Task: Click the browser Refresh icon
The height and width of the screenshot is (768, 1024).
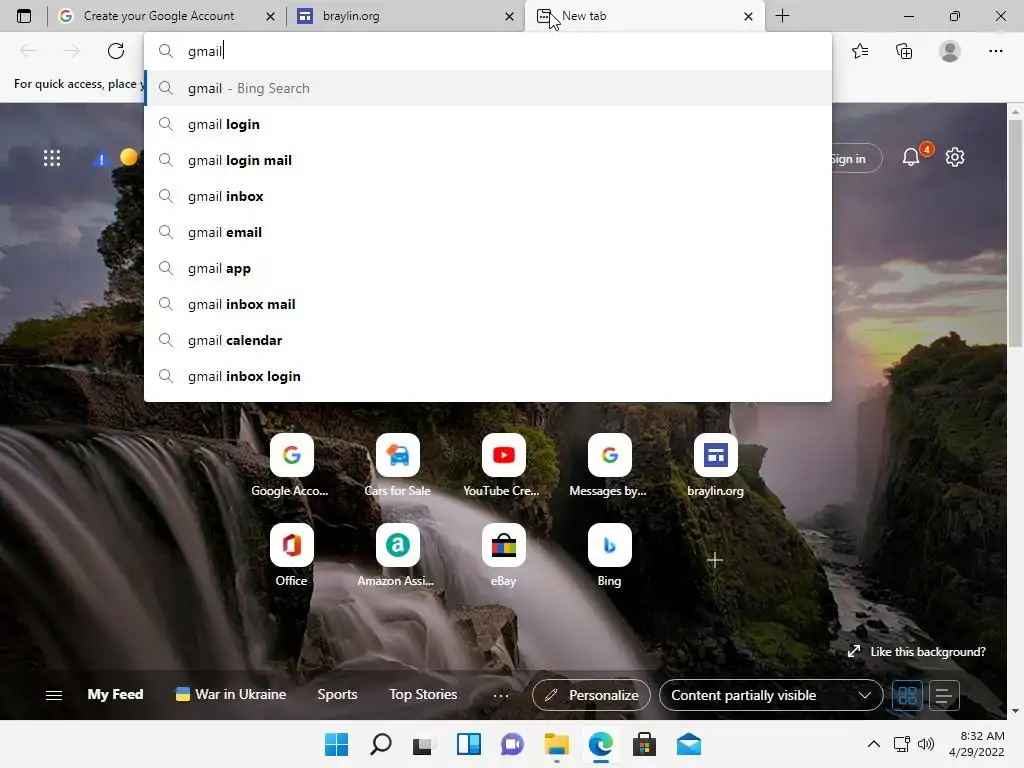Action: pos(116,51)
